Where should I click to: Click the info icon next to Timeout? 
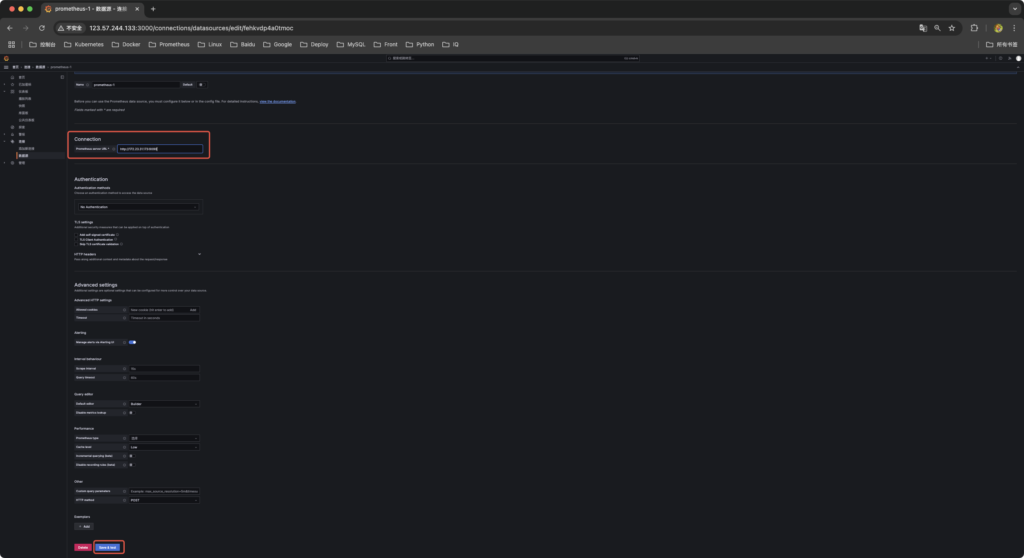coord(126,317)
